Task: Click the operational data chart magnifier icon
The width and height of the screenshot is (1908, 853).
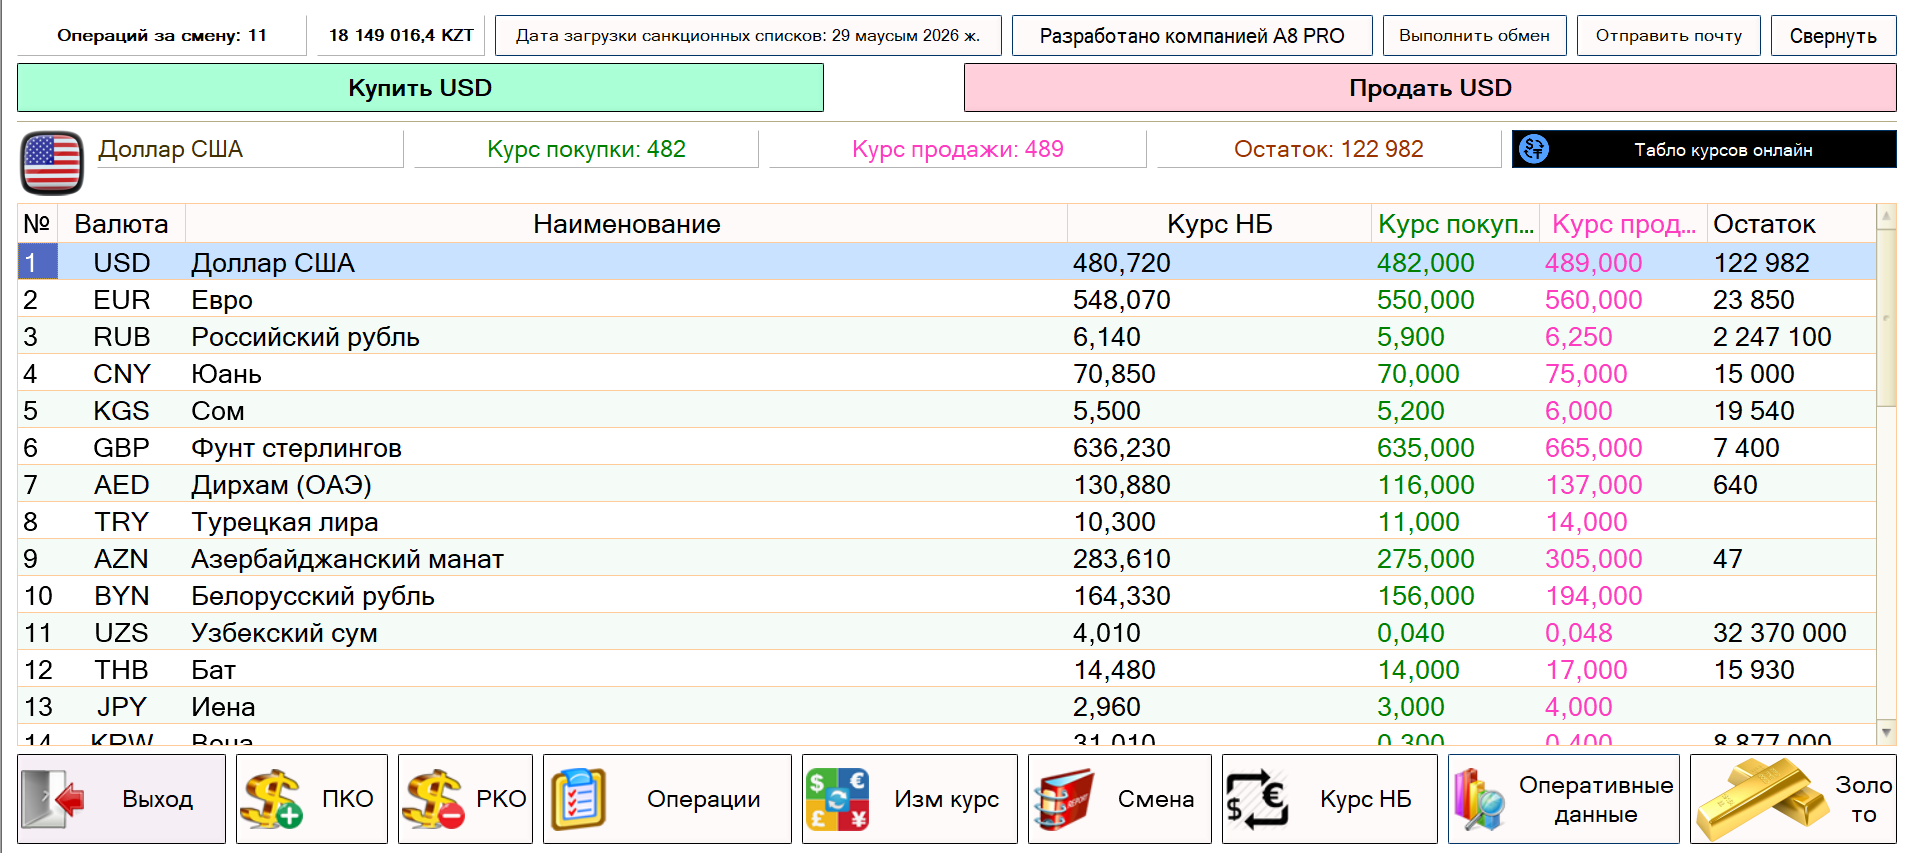Action: coord(1478,799)
